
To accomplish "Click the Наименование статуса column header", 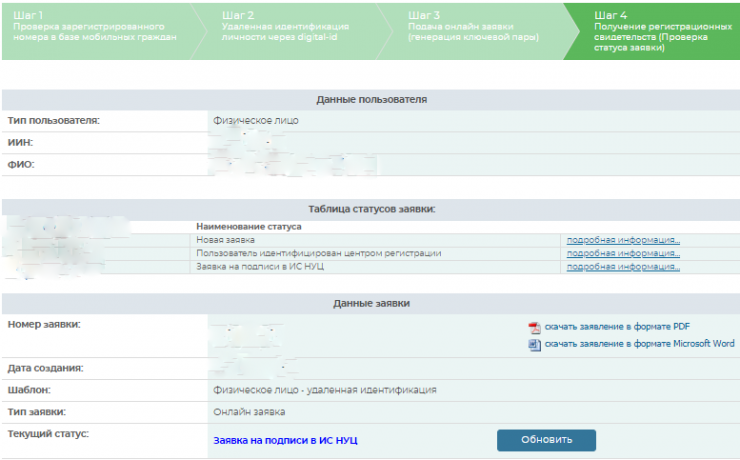I will pyautogui.click(x=248, y=227).
